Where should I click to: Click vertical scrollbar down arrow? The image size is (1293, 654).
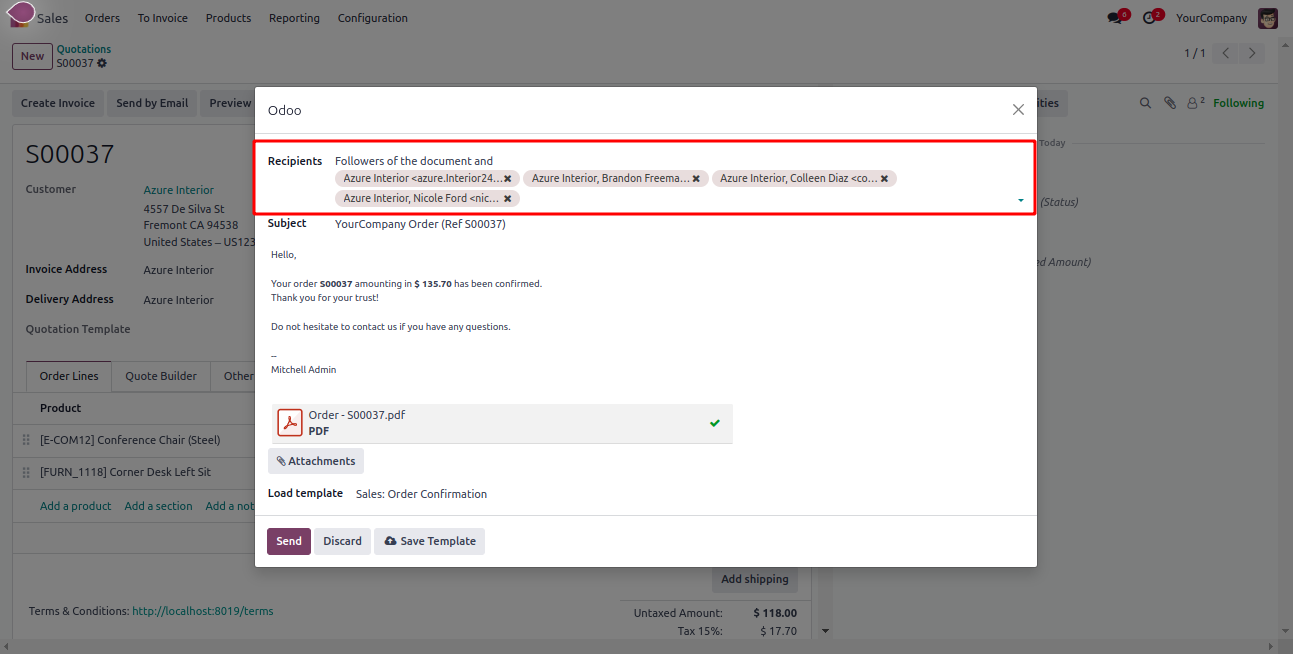tap(825, 631)
